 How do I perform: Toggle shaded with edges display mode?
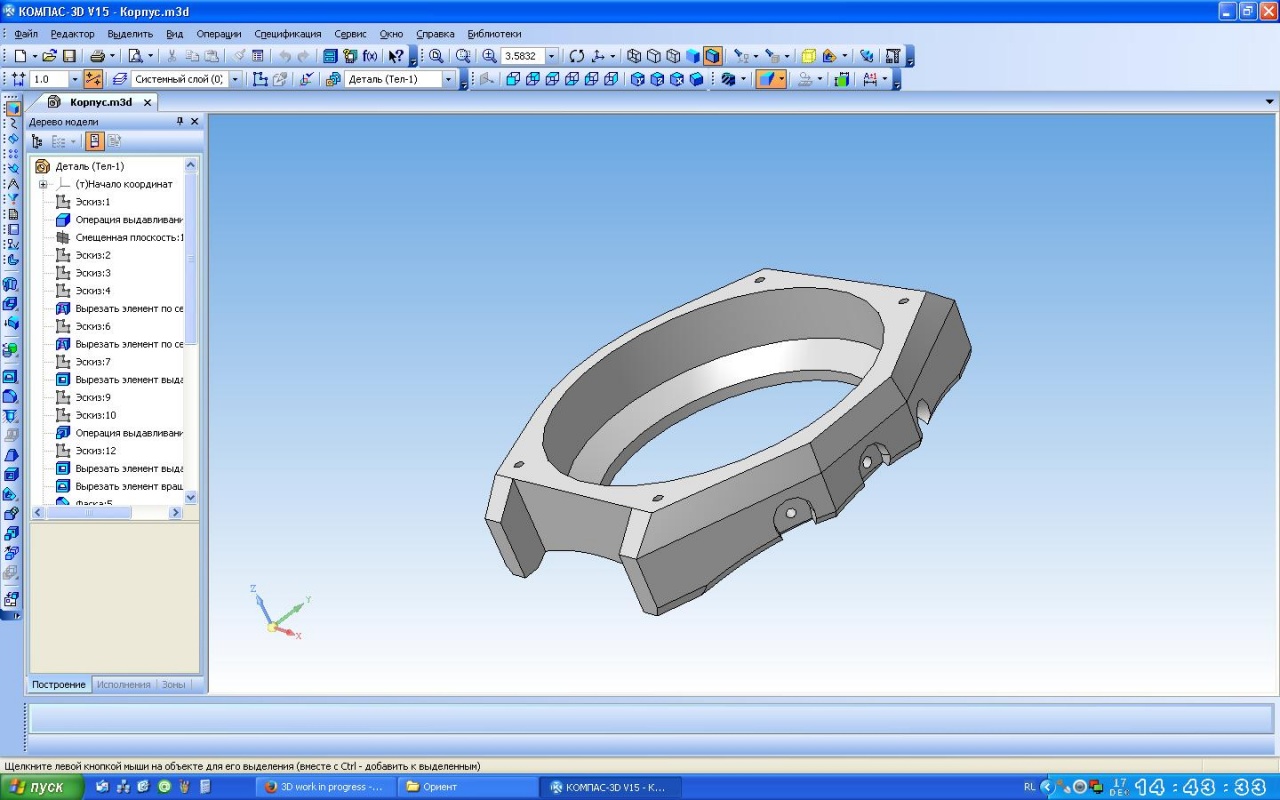pyautogui.click(x=712, y=56)
